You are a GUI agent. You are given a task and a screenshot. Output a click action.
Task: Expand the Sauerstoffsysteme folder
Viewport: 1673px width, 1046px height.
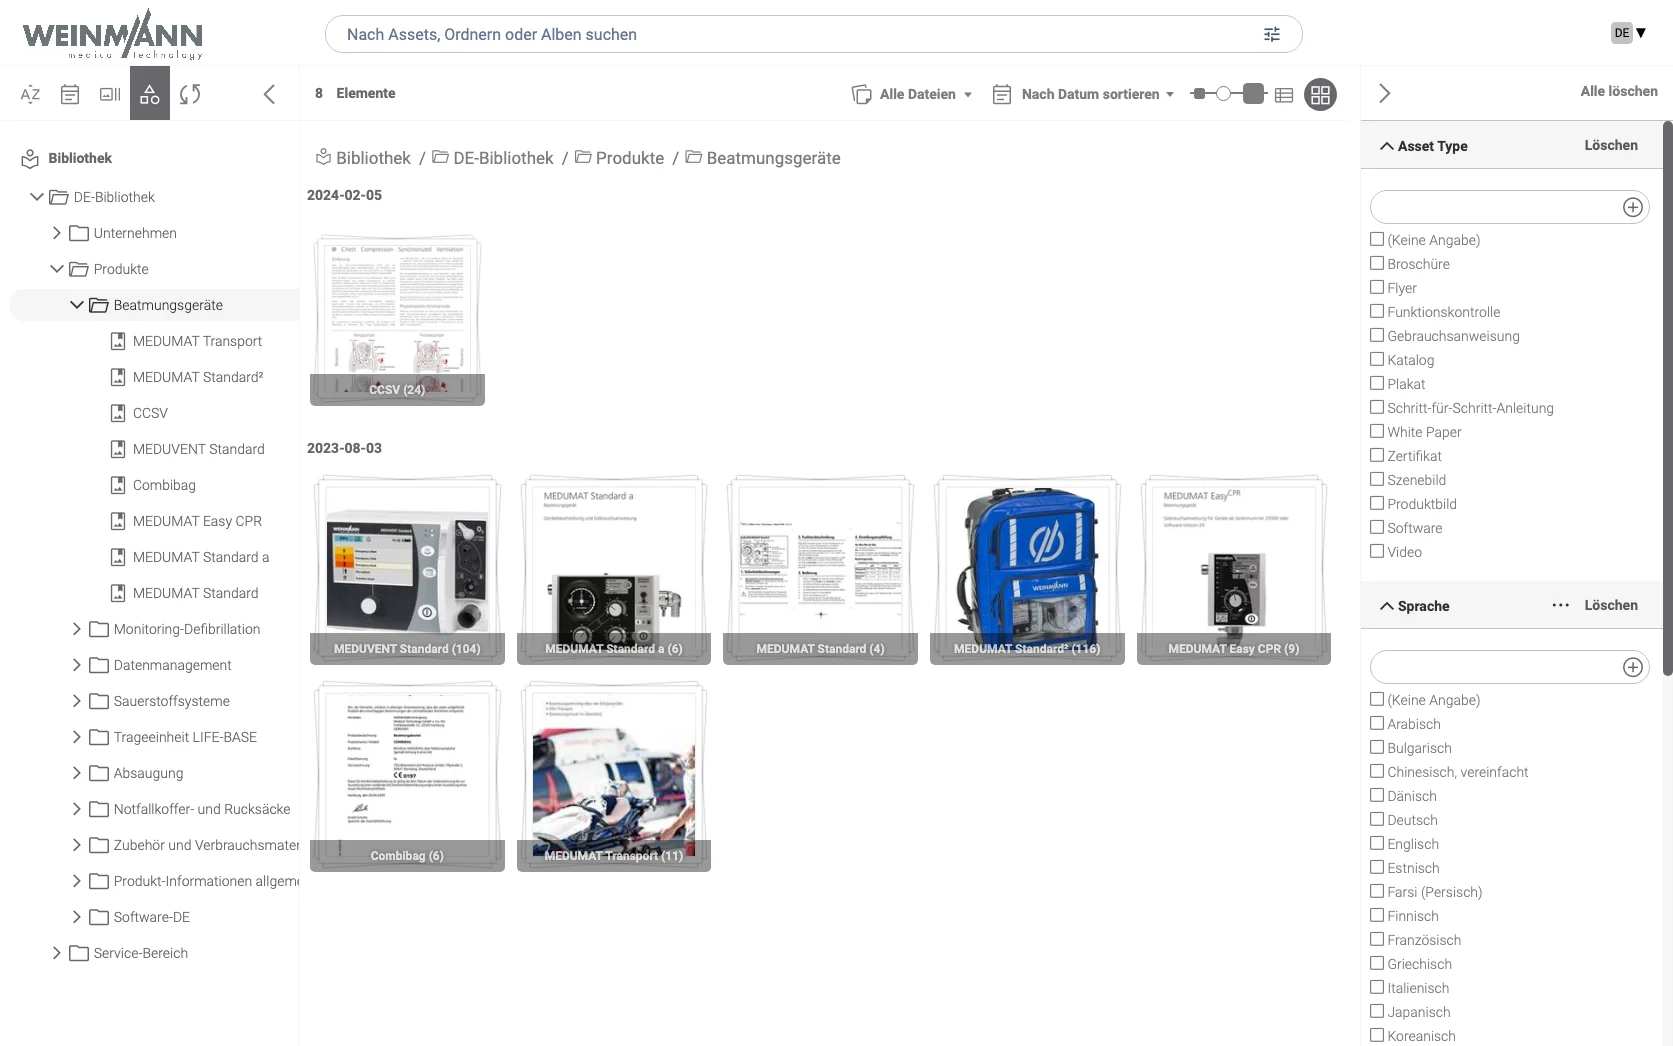click(77, 701)
